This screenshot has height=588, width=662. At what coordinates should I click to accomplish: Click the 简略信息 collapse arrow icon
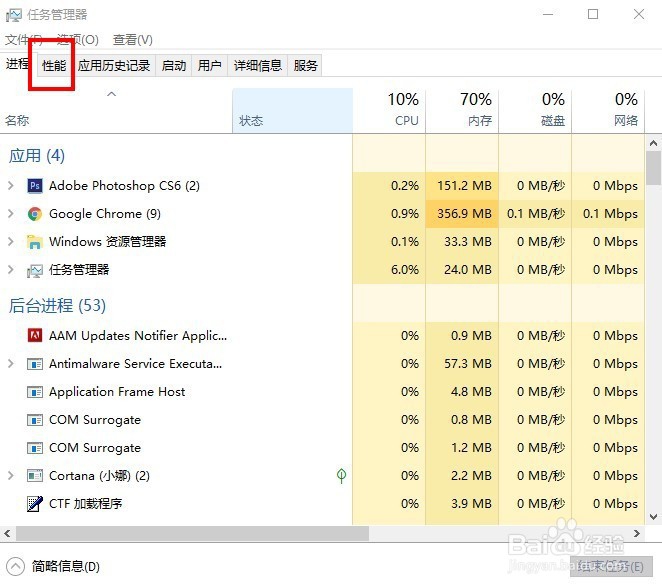[x=16, y=566]
